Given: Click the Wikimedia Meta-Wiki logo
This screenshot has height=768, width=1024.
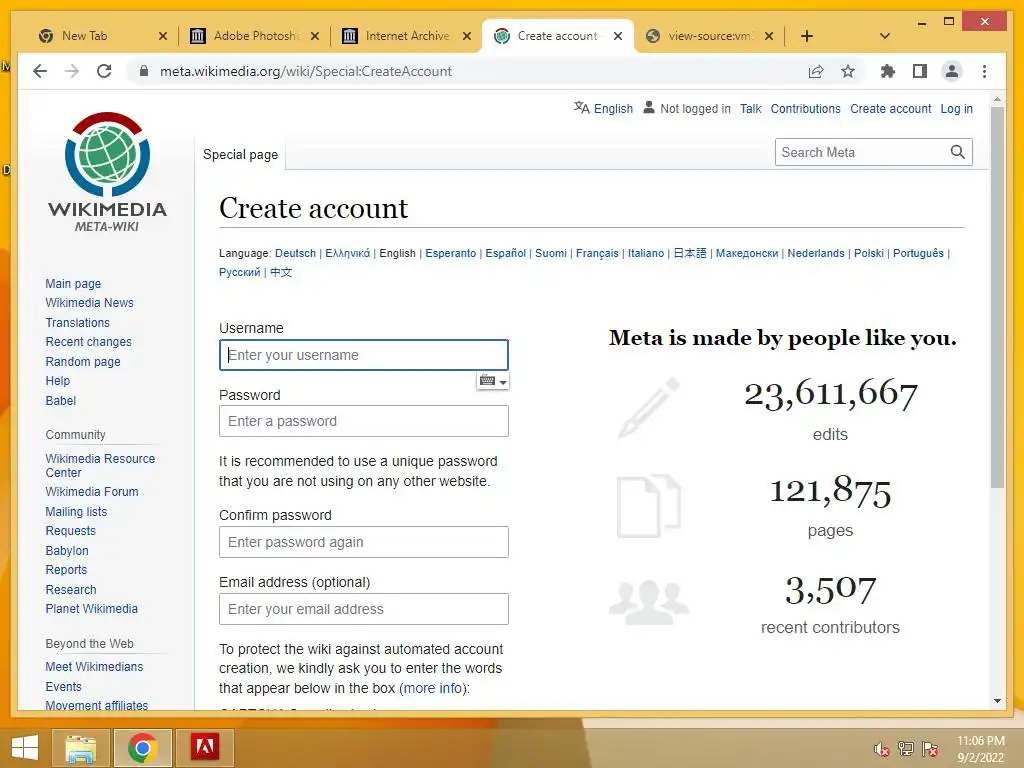Looking at the screenshot, I should point(107,172).
